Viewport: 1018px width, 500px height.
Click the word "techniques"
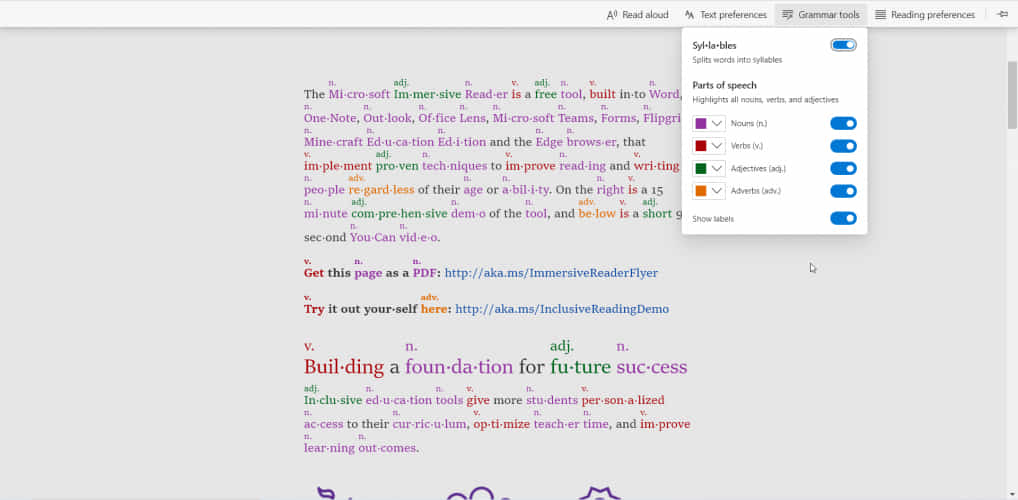click(x=454, y=166)
